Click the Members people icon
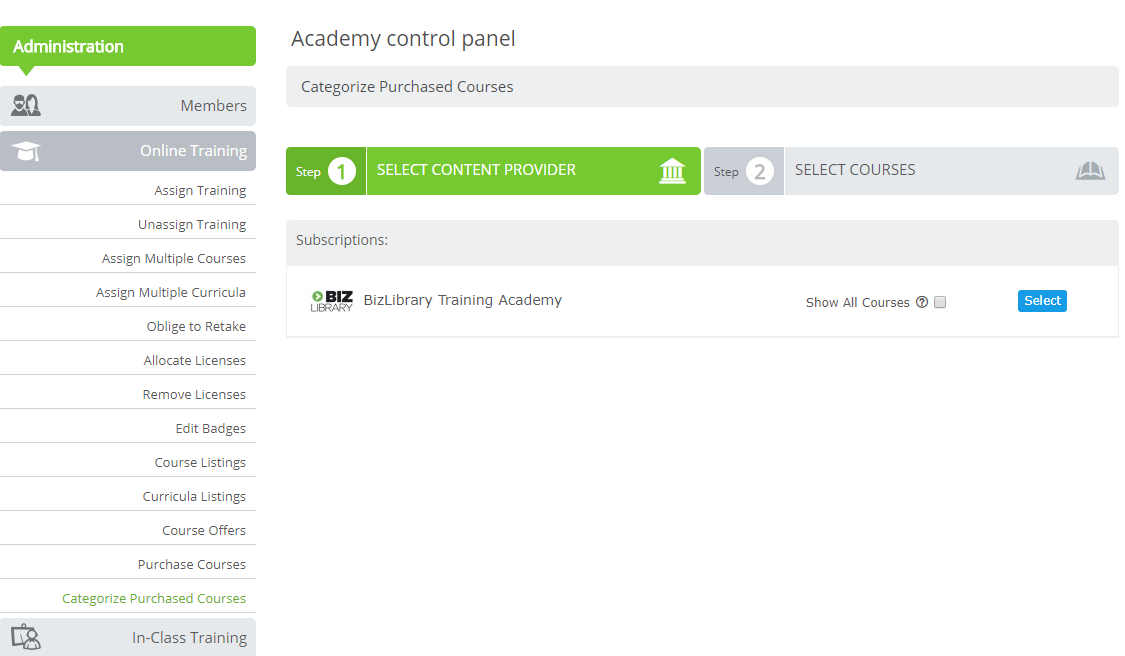 (x=26, y=106)
